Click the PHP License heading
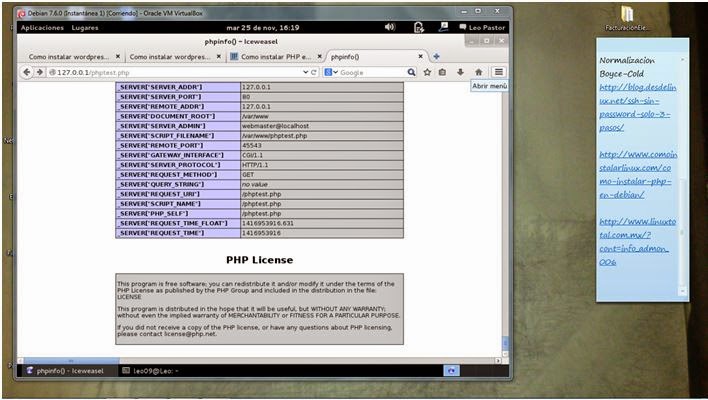 [260, 260]
